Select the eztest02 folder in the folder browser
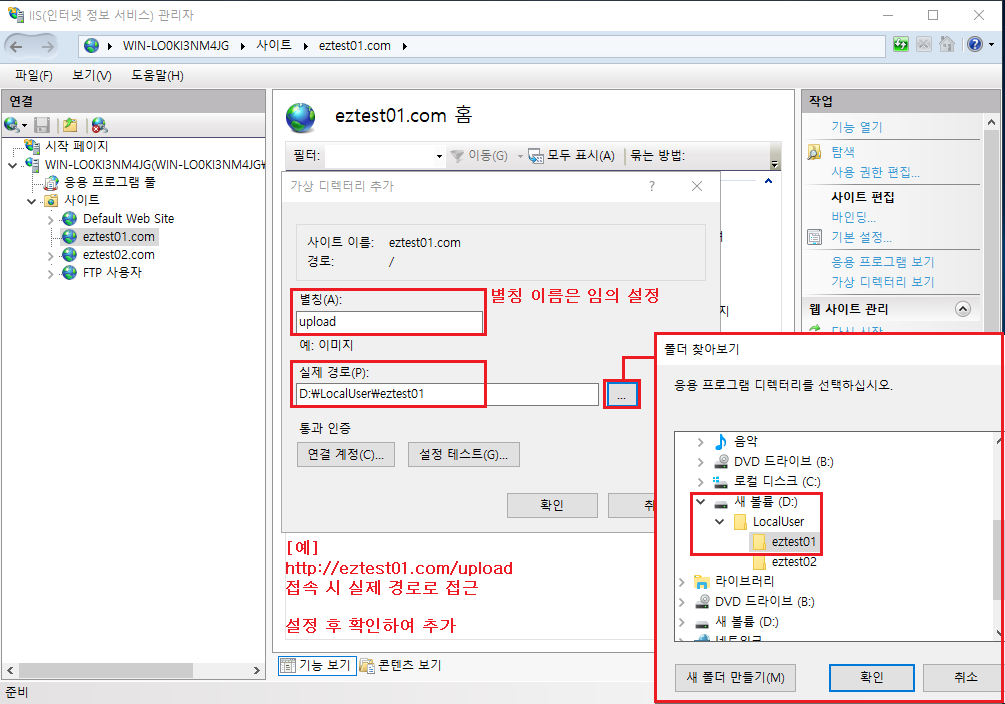This screenshot has height=704, width=1005. tap(794, 562)
